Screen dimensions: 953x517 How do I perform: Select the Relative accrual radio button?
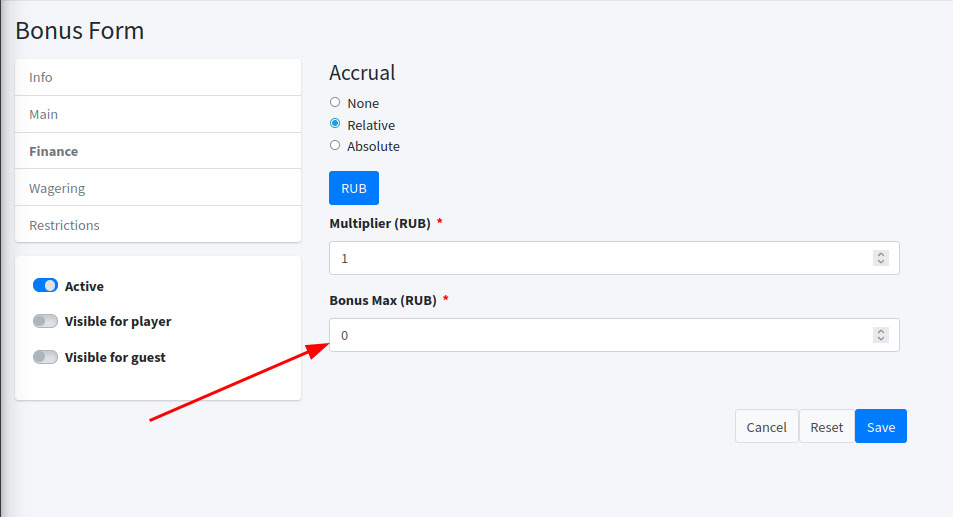(335, 124)
